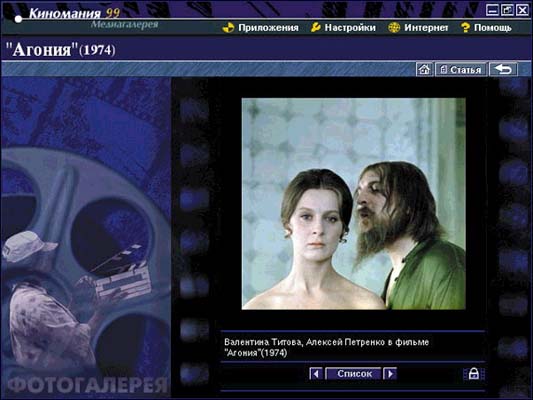The height and width of the screenshot is (400, 533).
Task: Click the Агония (1974) title heading
Action: [x=61, y=50]
